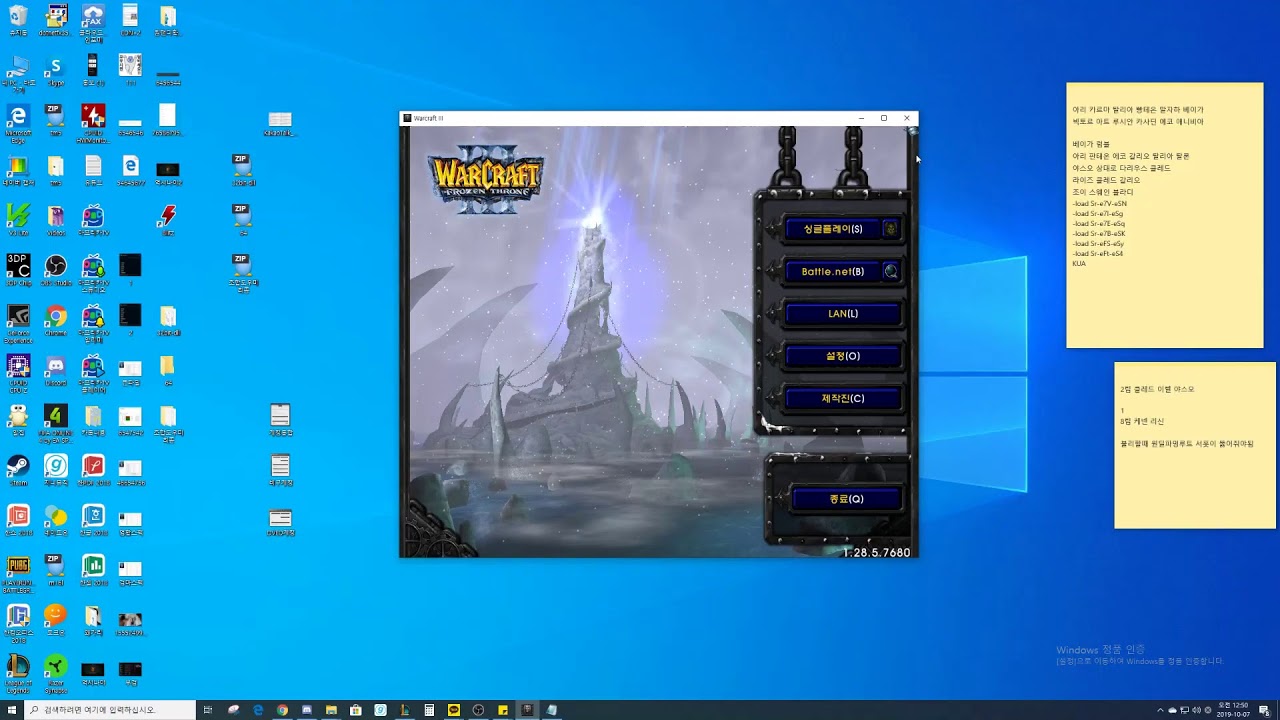Open the Recycle Bin desktop icon
1280x720 pixels.
[18, 20]
